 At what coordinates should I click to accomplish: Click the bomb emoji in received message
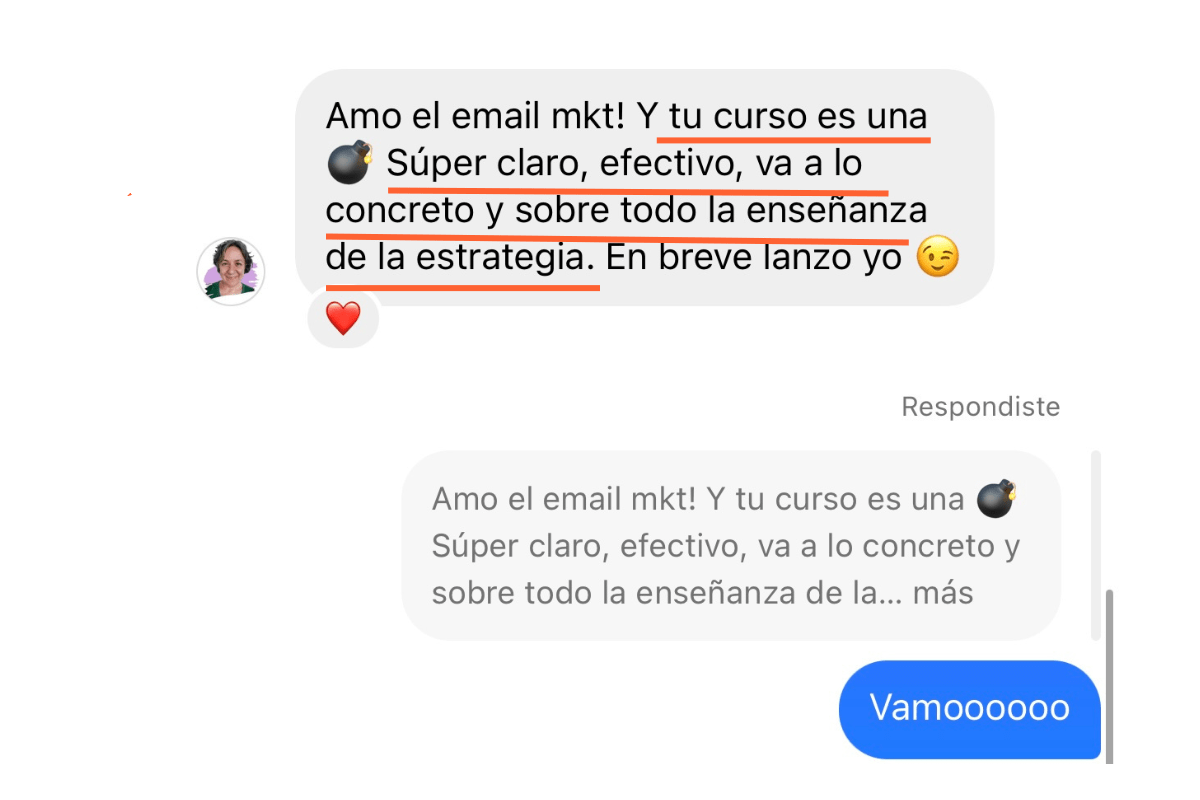pyautogui.click(x=350, y=164)
